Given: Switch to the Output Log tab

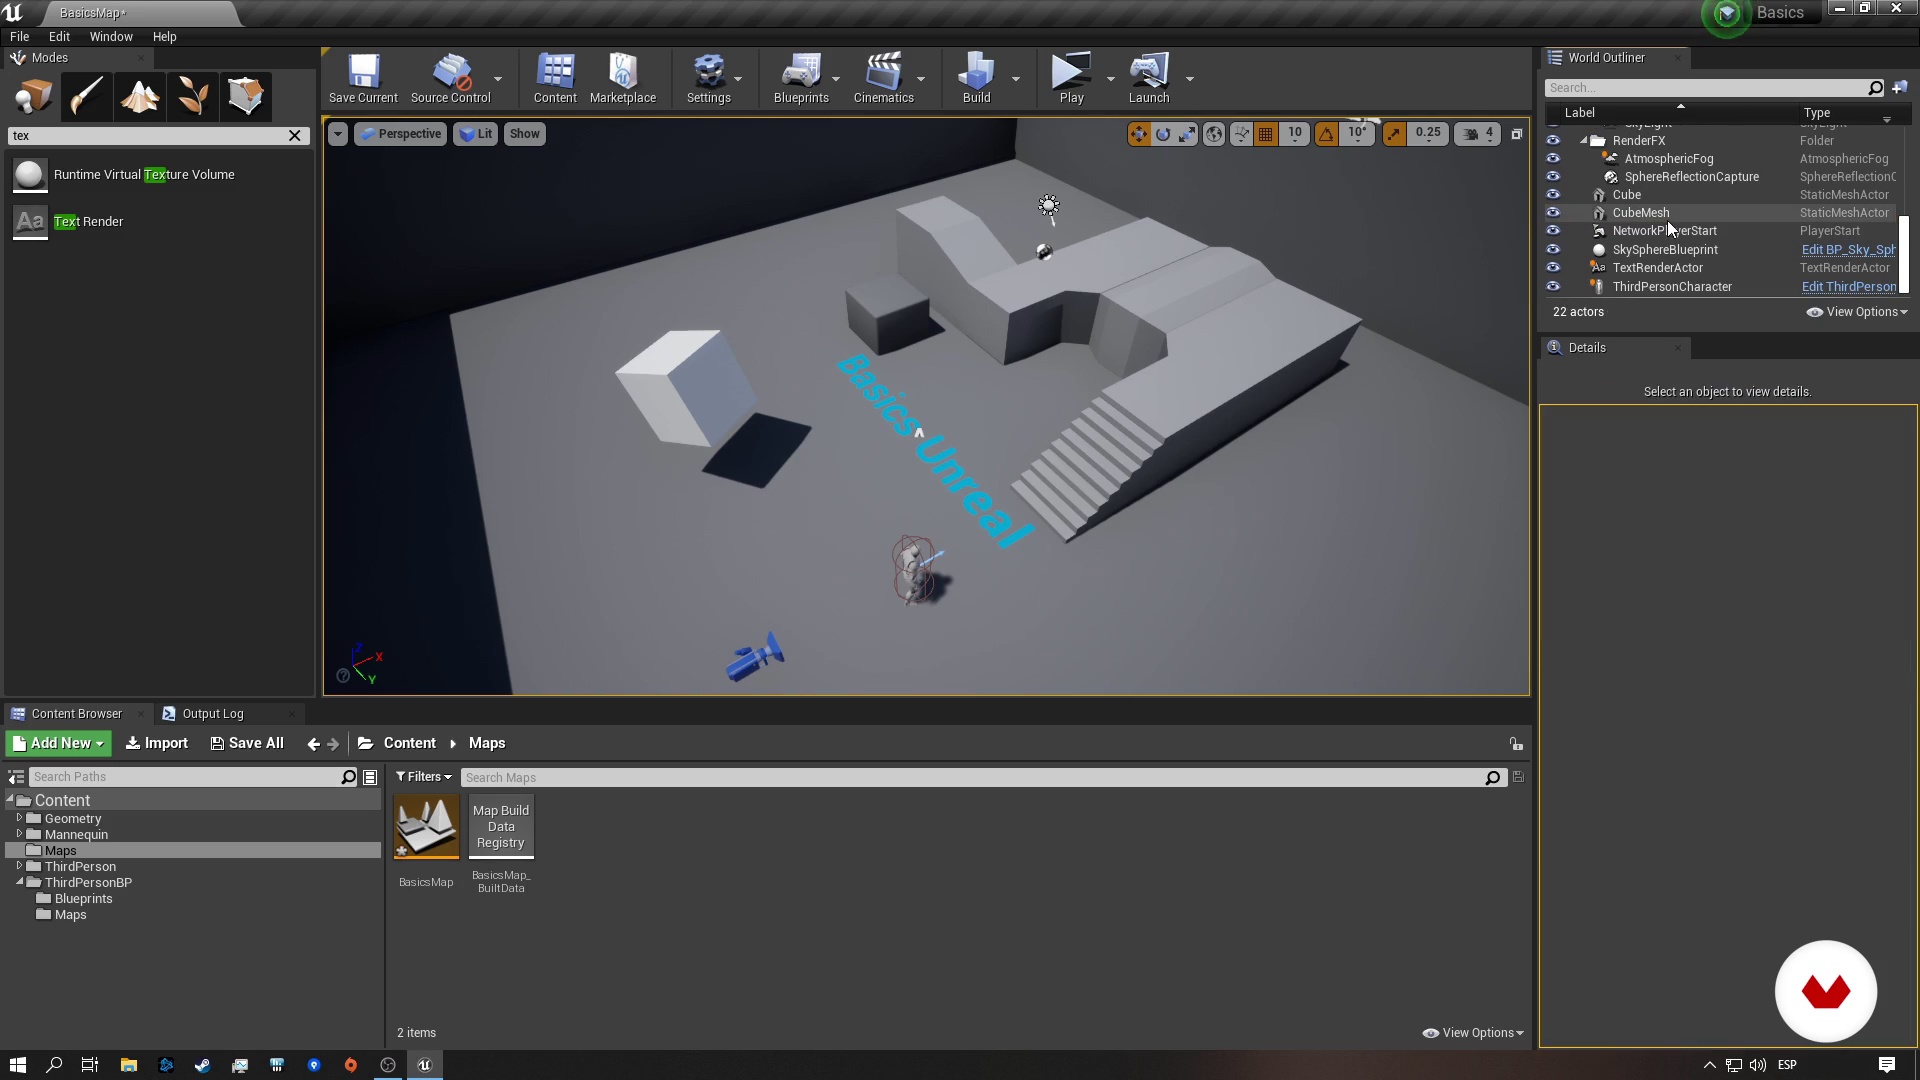Looking at the screenshot, I should tap(213, 714).
